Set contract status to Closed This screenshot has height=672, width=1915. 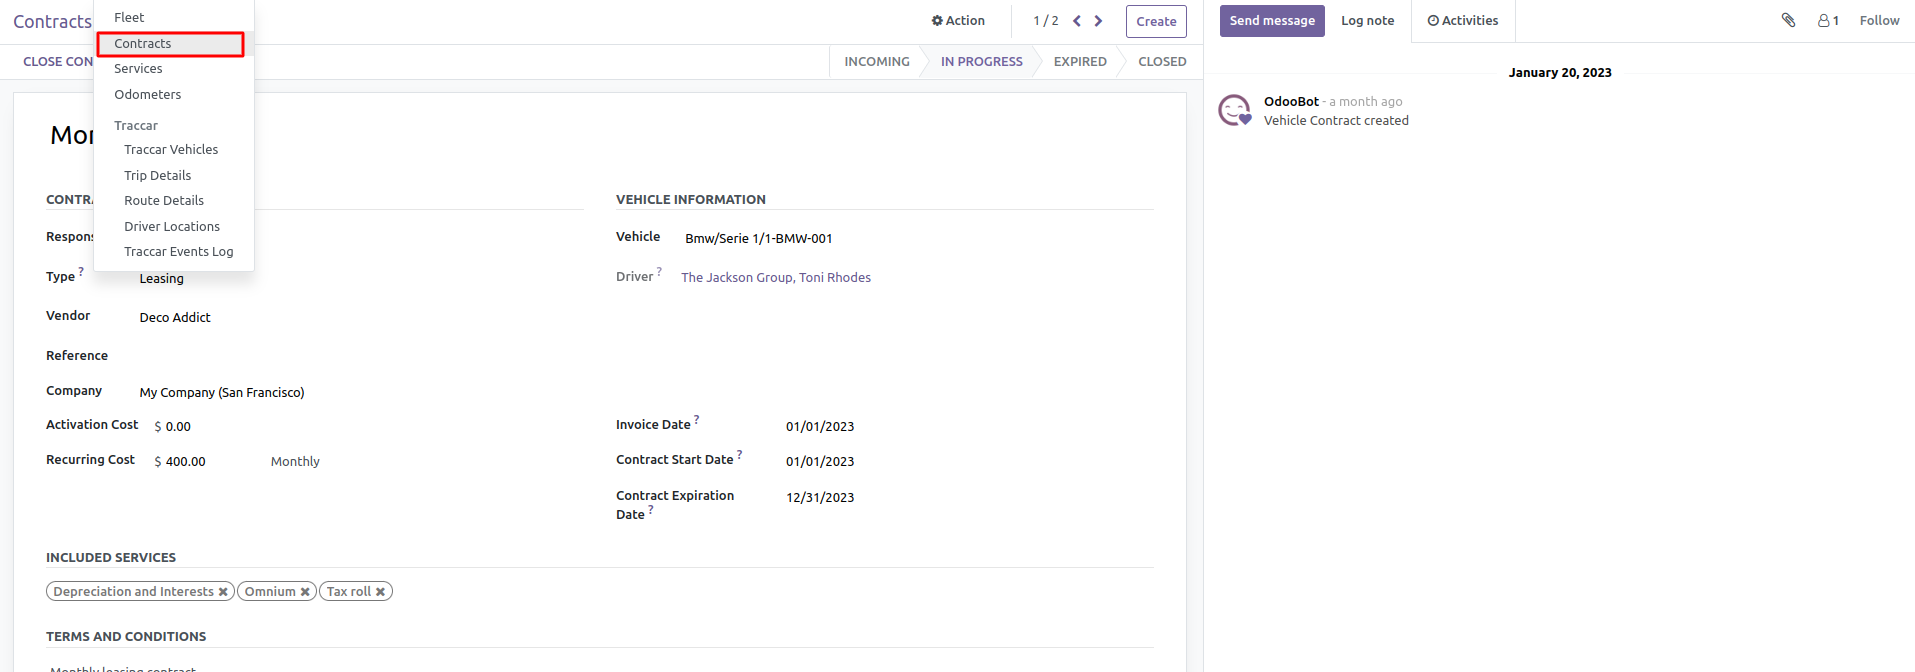(x=1162, y=62)
